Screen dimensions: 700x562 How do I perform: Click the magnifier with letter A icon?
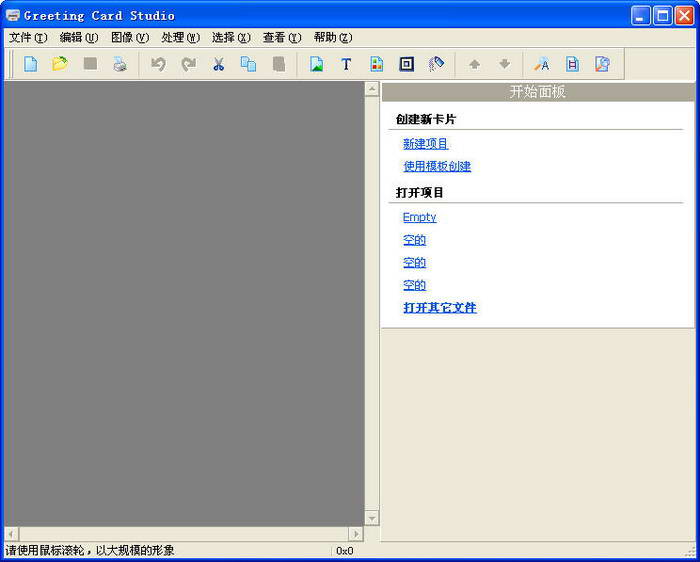point(542,64)
